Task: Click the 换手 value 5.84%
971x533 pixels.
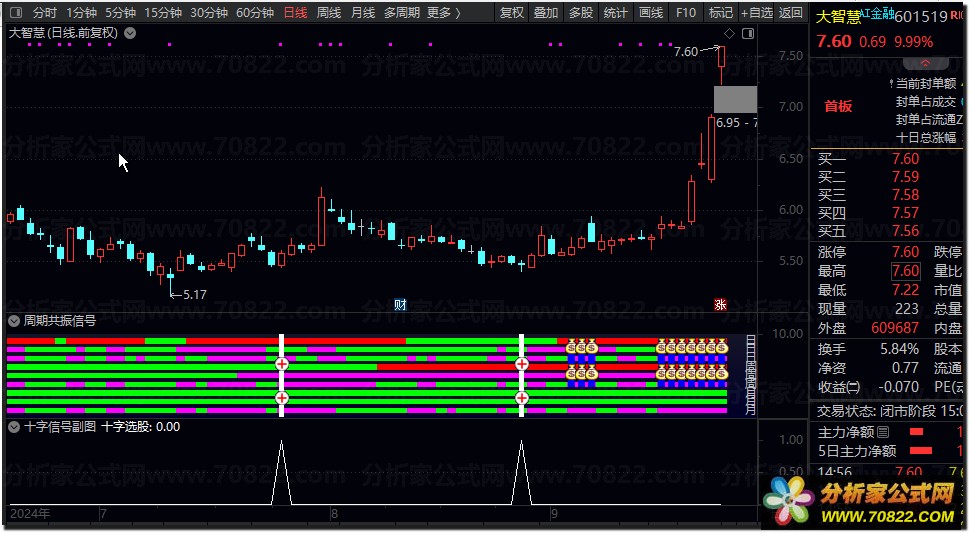Action: [899, 350]
